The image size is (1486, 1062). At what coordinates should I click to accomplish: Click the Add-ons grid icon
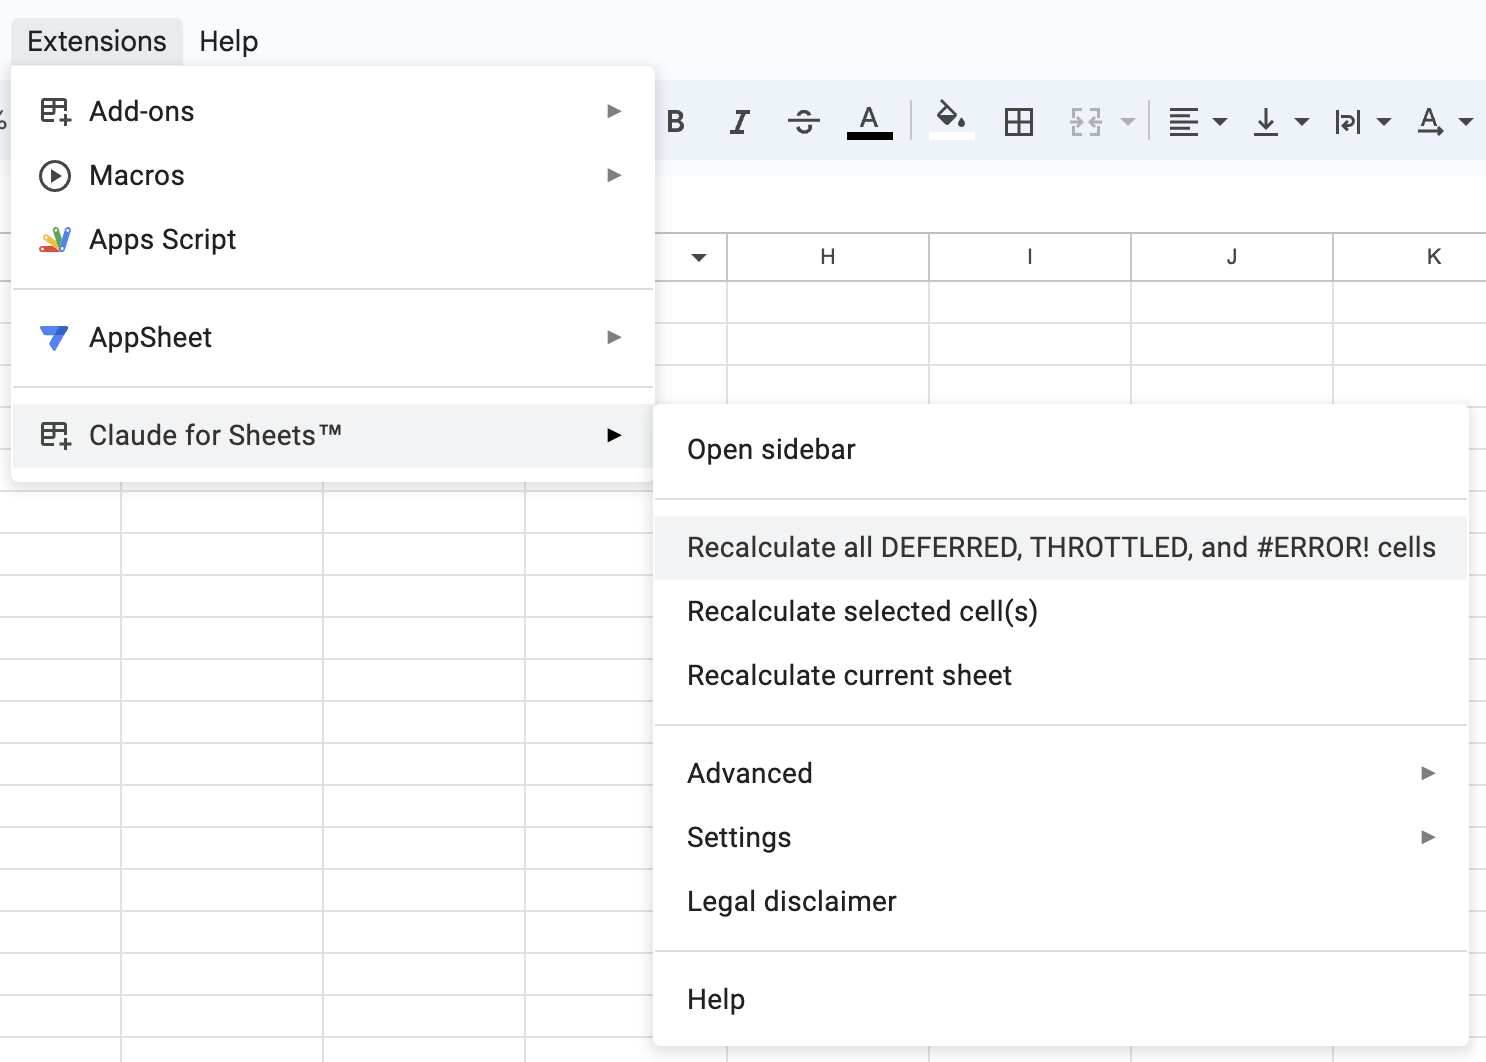click(55, 111)
